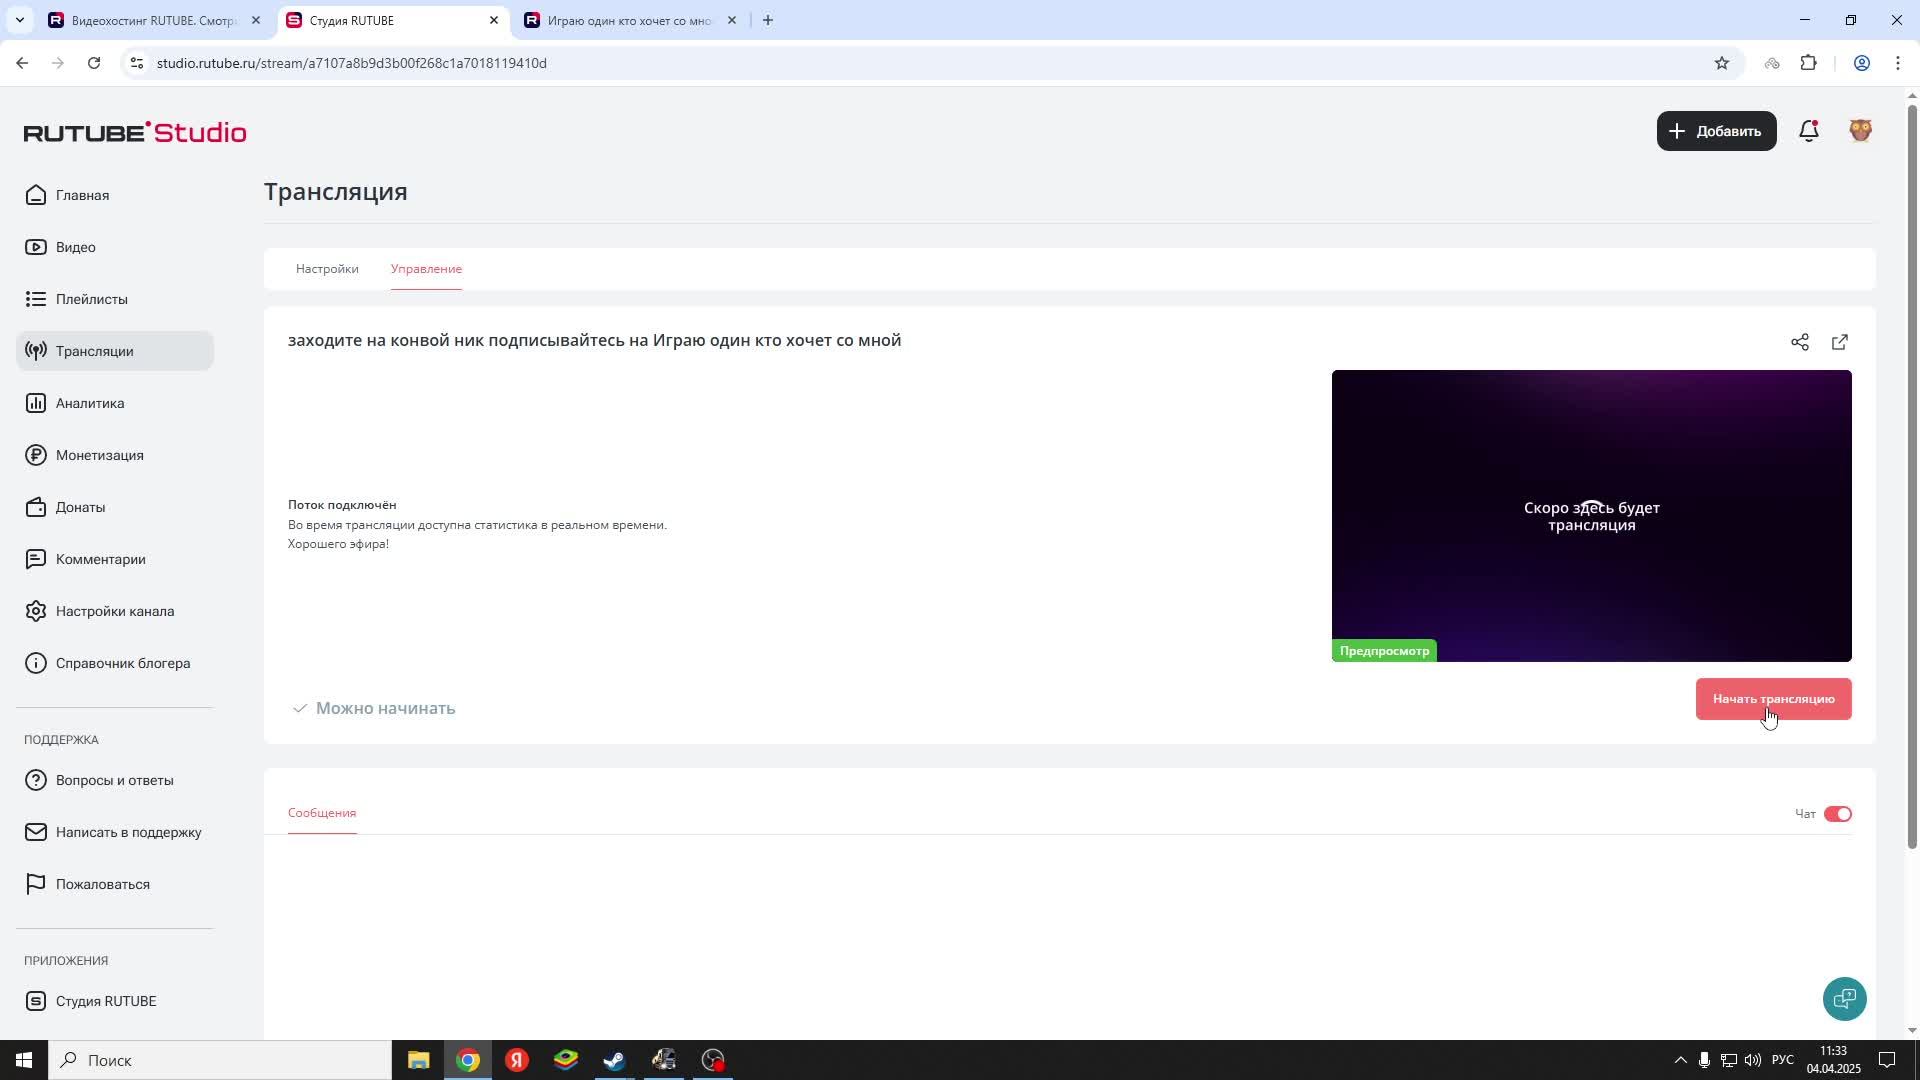Image resolution: width=1920 pixels, height=1080 pixels.
Task: Open the notifications bell
Action: click(1809, 131)
